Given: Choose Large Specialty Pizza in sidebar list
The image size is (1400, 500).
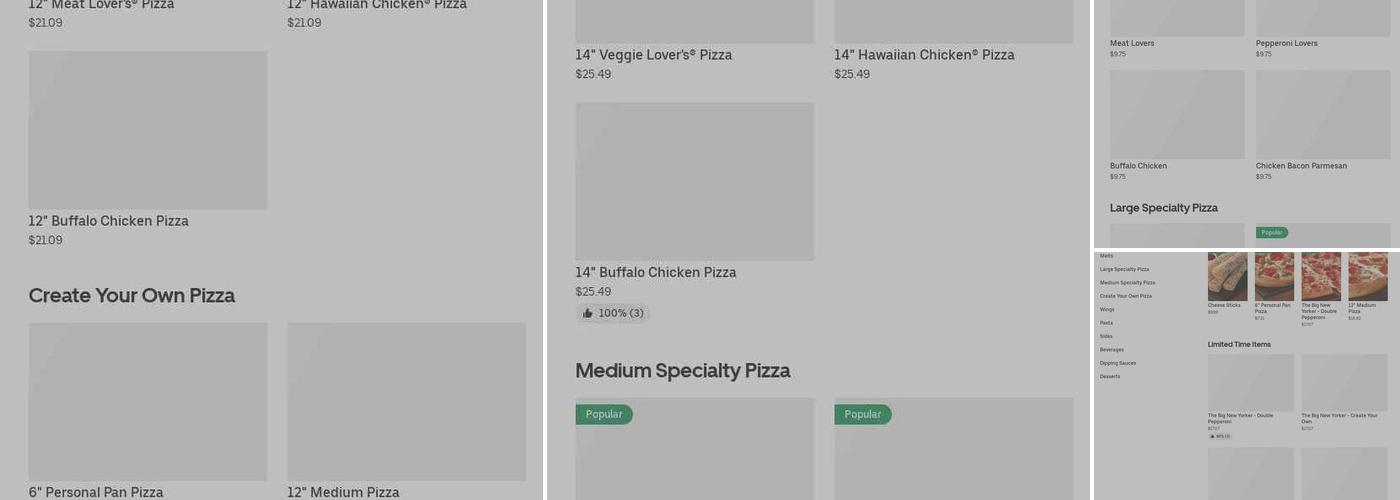Looking at the screenshot, I should [x=1124, y=270].
